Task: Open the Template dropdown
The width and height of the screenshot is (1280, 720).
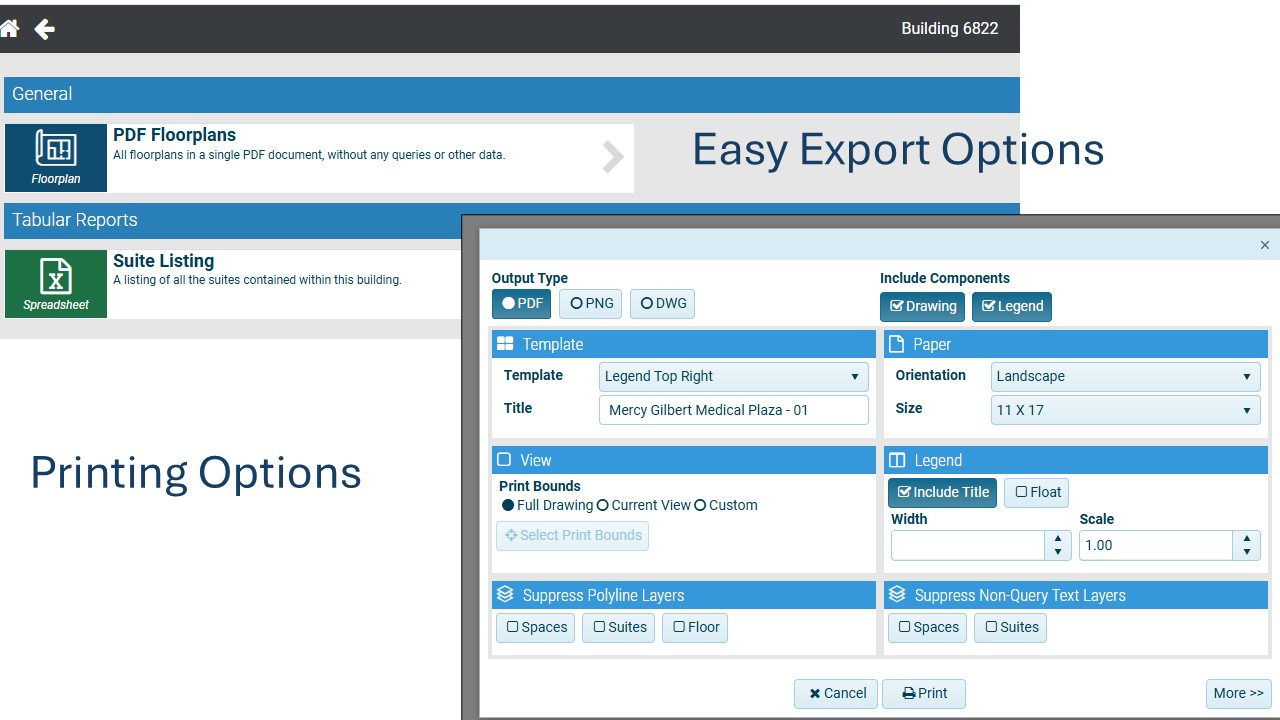Action: pyautogui.click(x=734, y=377)
